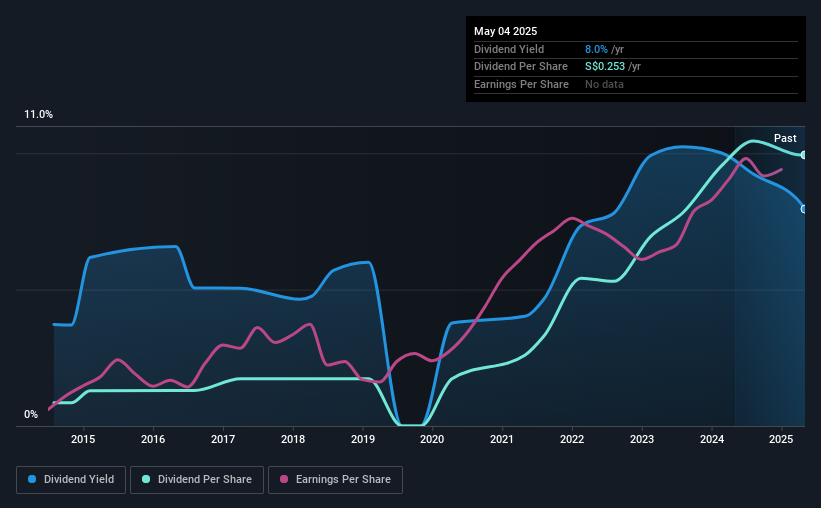Toggle the Dividend Per Share legend button
Viewport: 821px width, 508px height.
tap(197, 480)
